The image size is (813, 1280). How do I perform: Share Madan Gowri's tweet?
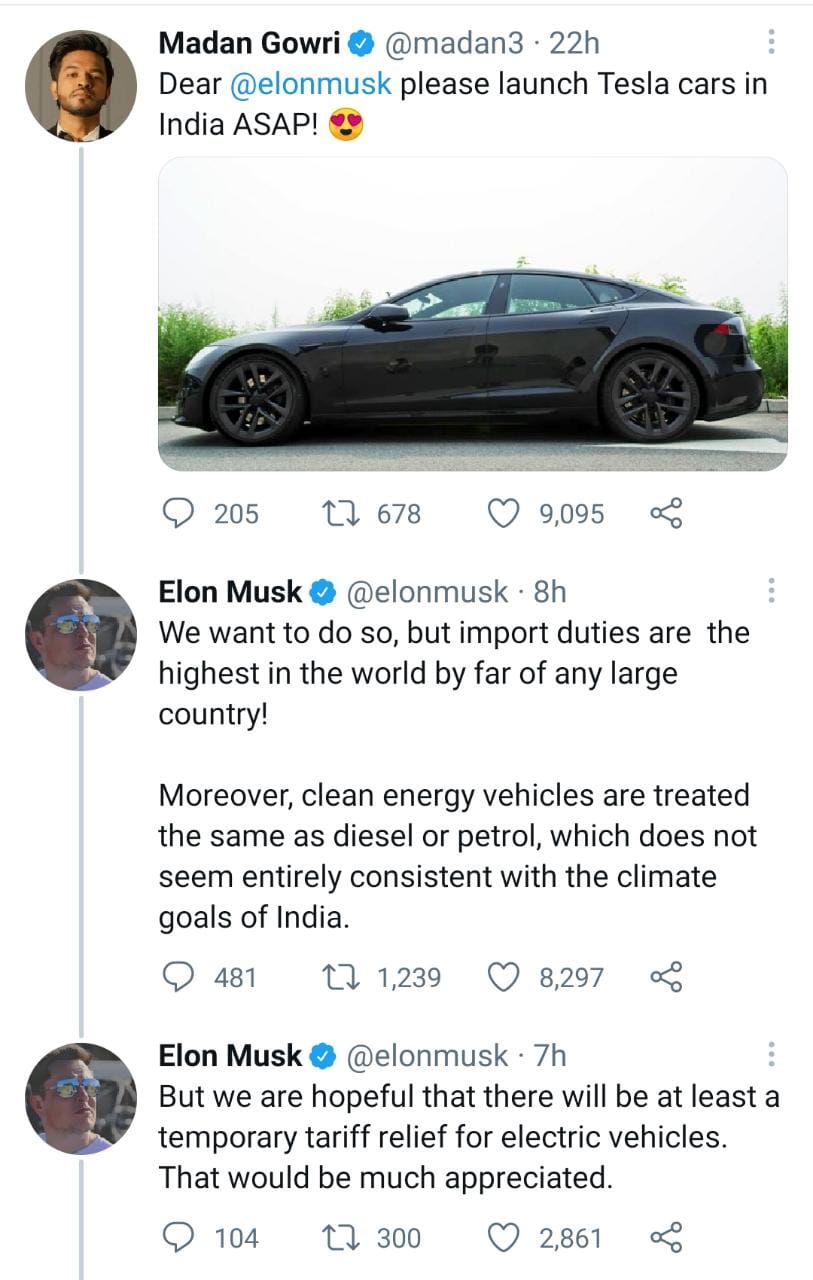click(x=666, y=514)
